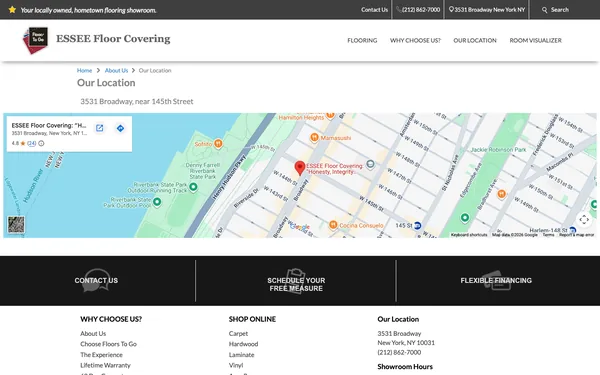This screenshot has width=600, height=375.
Task: Shop Laminate in footer
Action: [x=241, y=355]
